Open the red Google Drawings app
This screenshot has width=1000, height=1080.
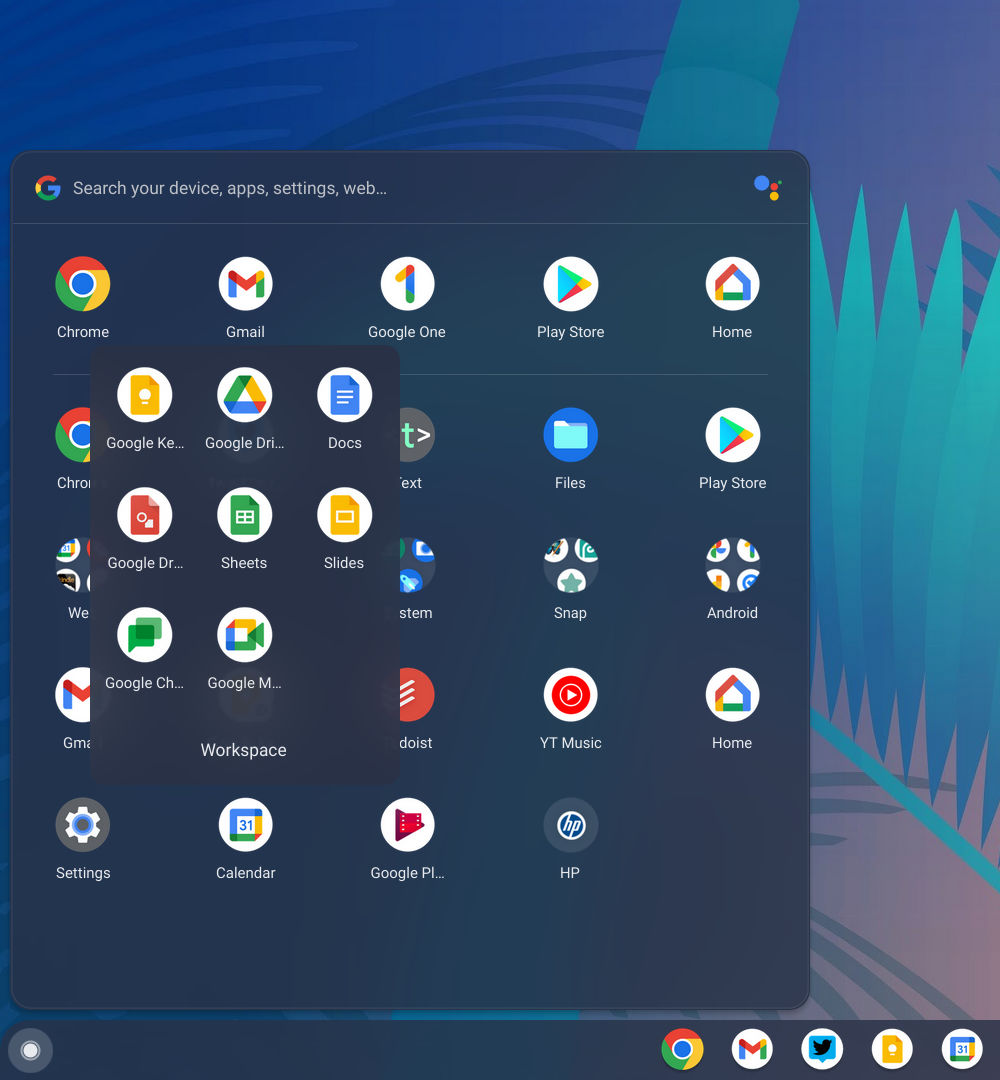145,516
